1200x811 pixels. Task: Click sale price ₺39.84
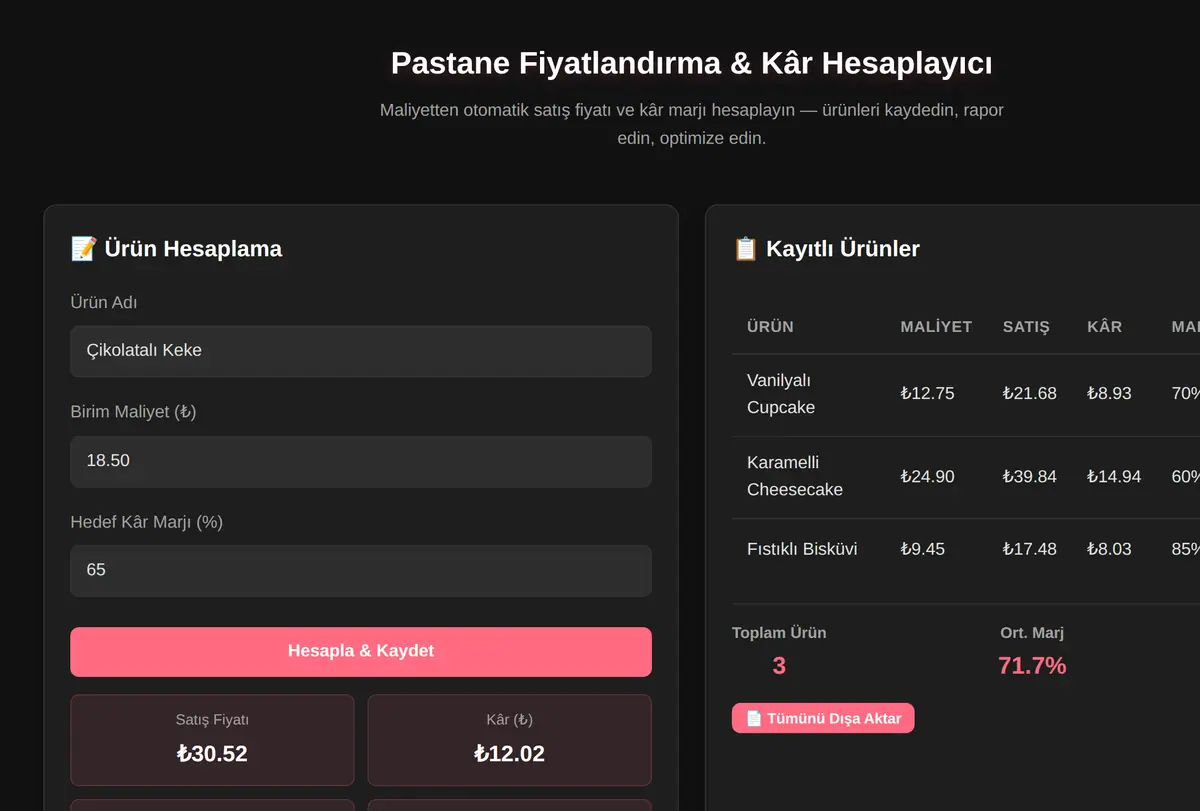click(x=1030, y=476)
